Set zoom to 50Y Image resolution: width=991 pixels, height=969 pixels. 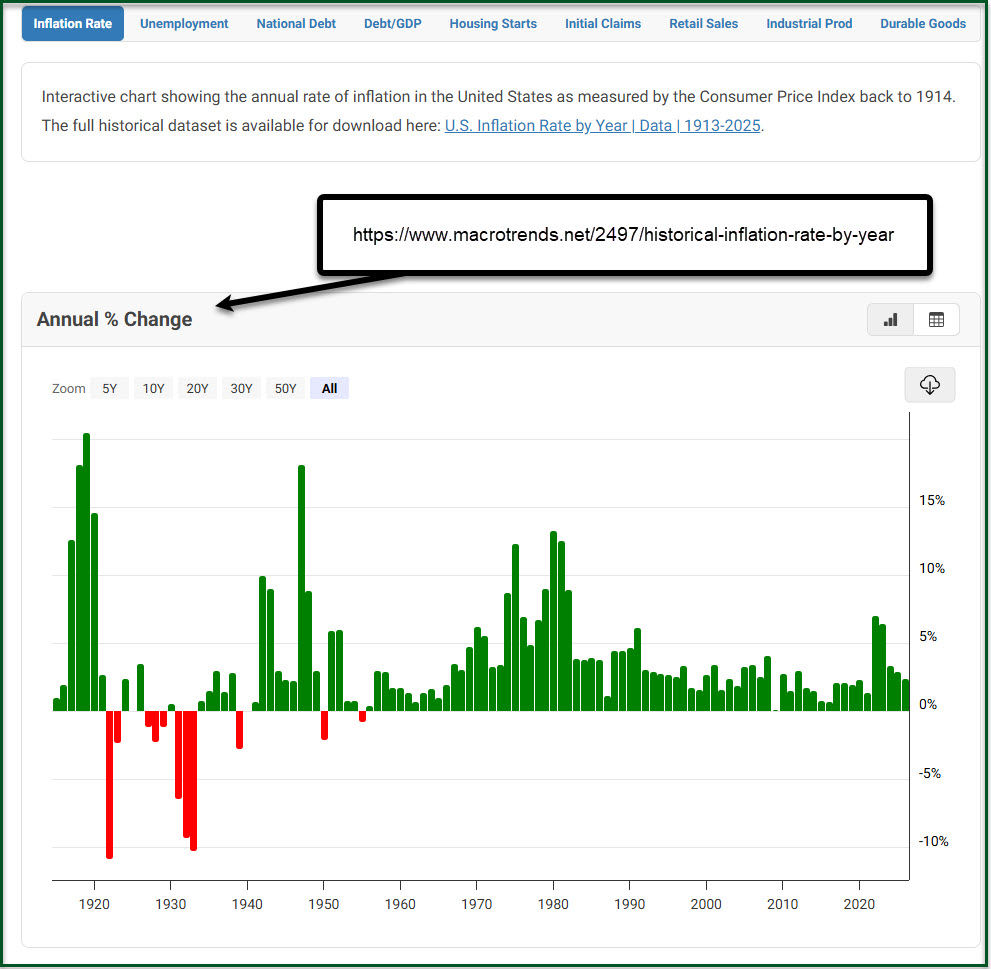(285, 389)
